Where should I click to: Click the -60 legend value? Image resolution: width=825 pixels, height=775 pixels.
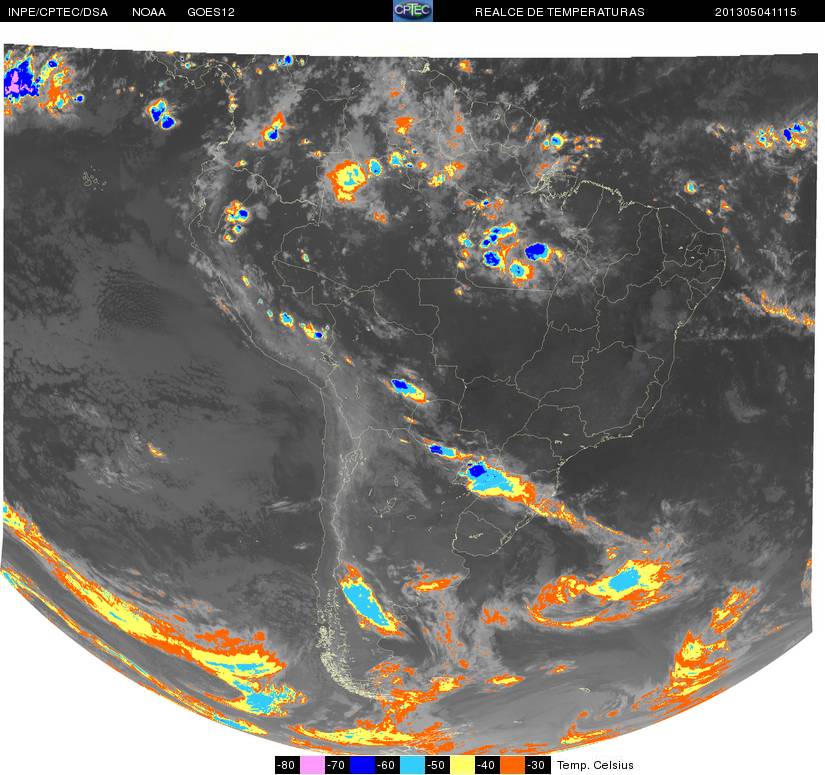pyautogui.click(x=387, y=765)
